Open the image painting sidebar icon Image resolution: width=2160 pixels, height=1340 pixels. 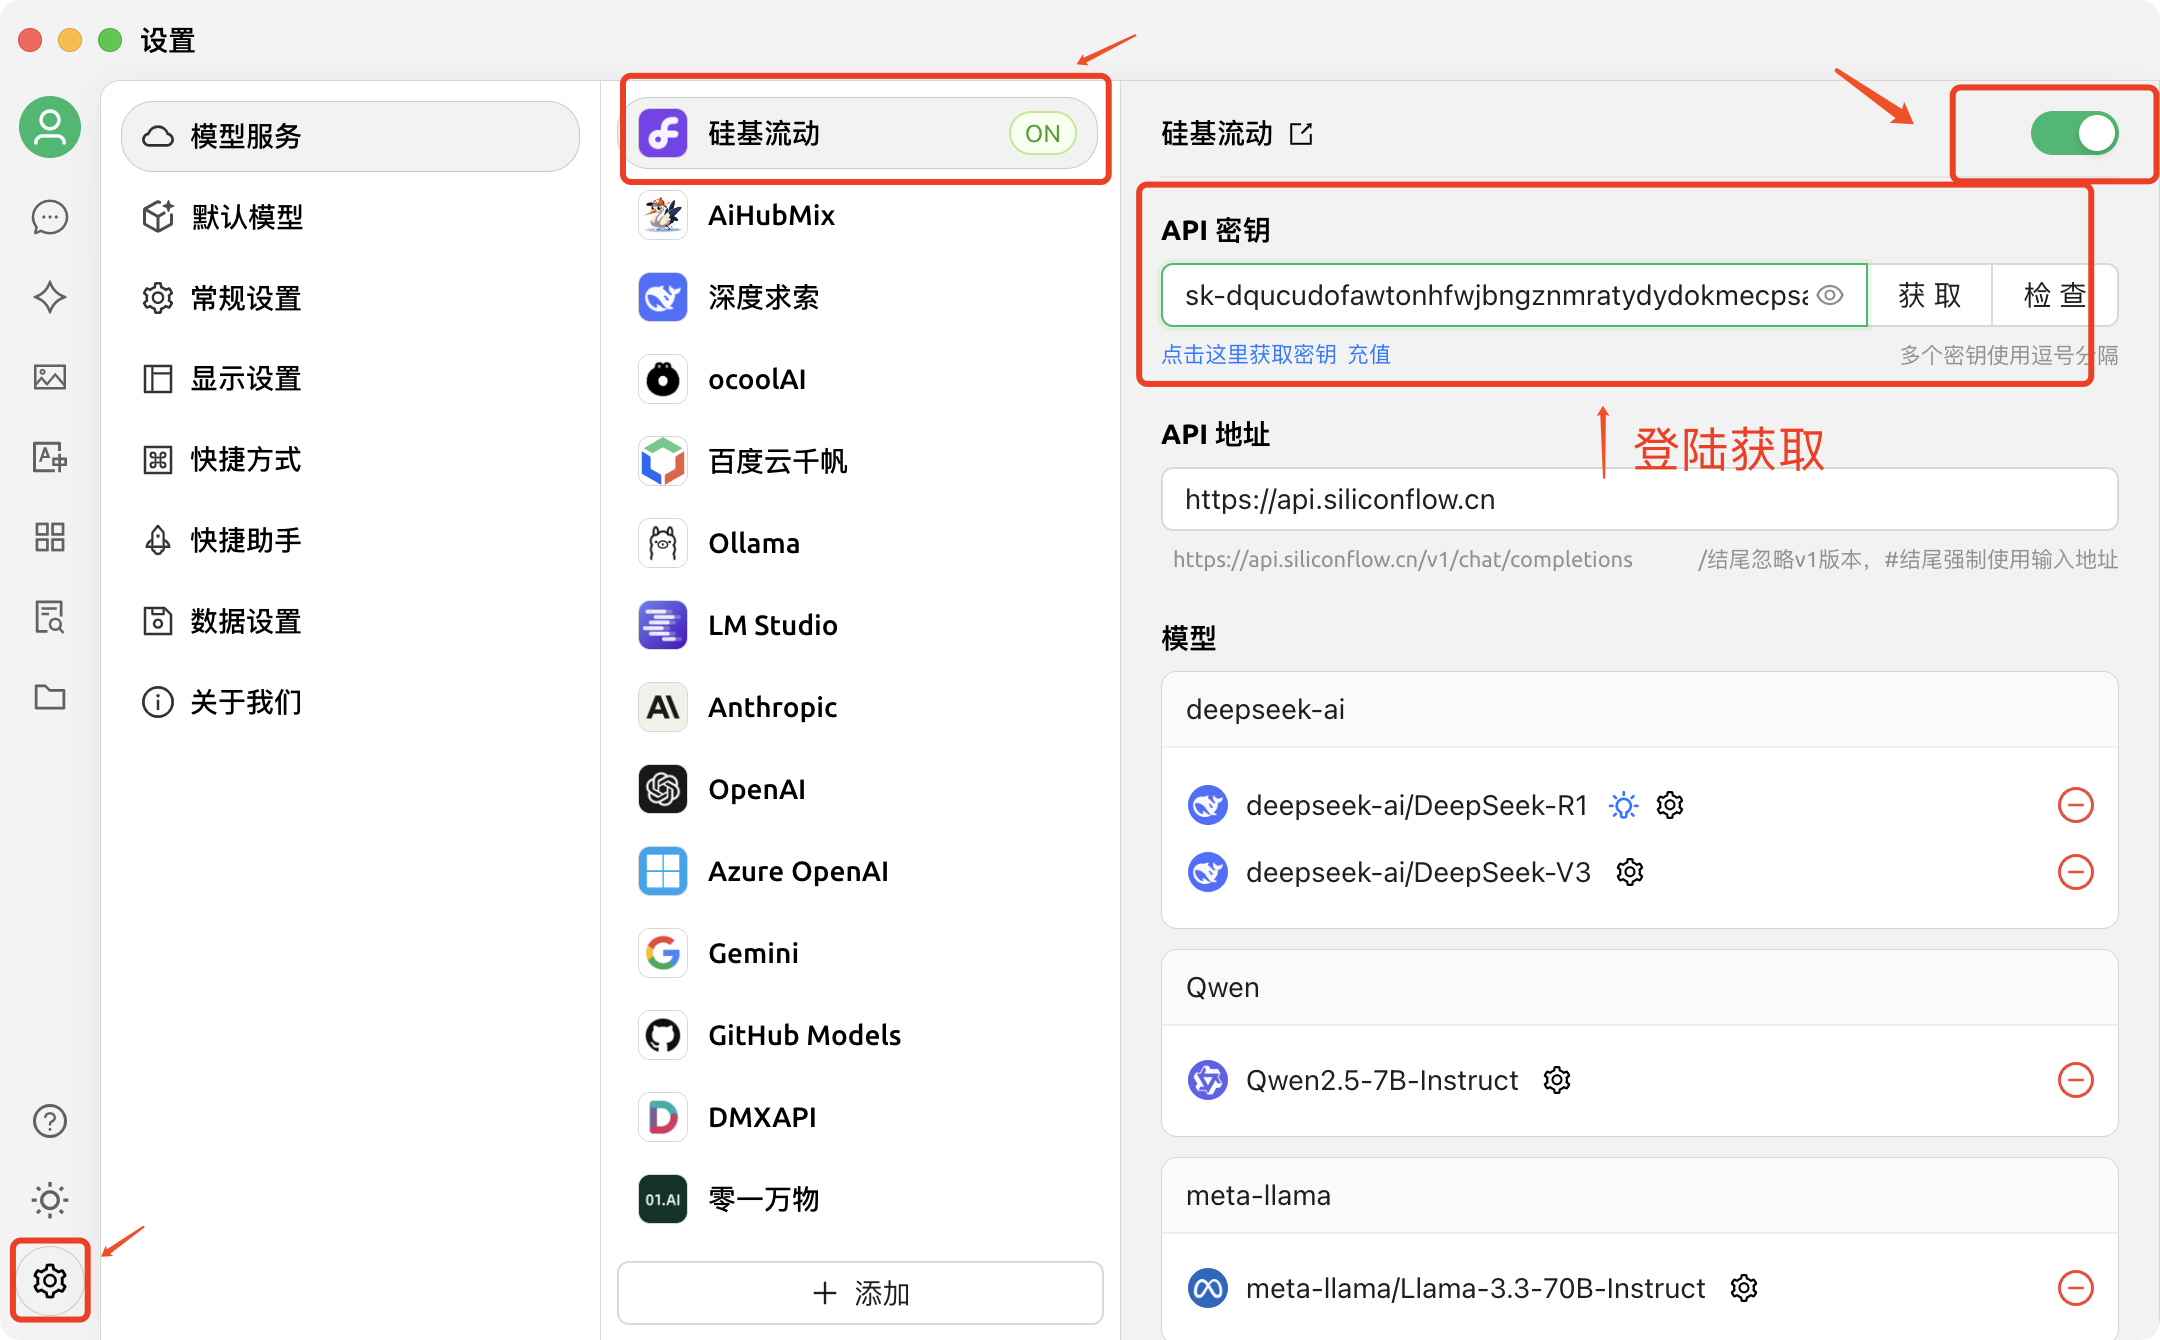pyautogui.click(x=50, y=377)
